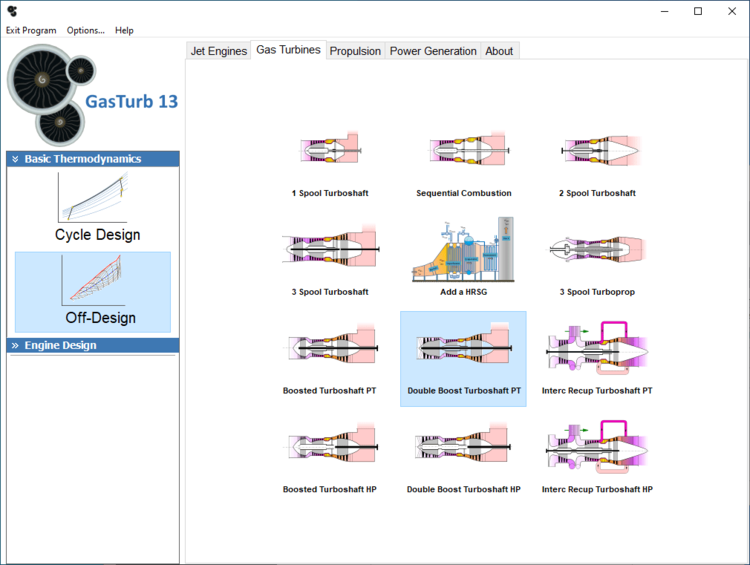
Task: Select the 1 Spool Turboshaft engine icon
Action: click(x=330, y=152)
